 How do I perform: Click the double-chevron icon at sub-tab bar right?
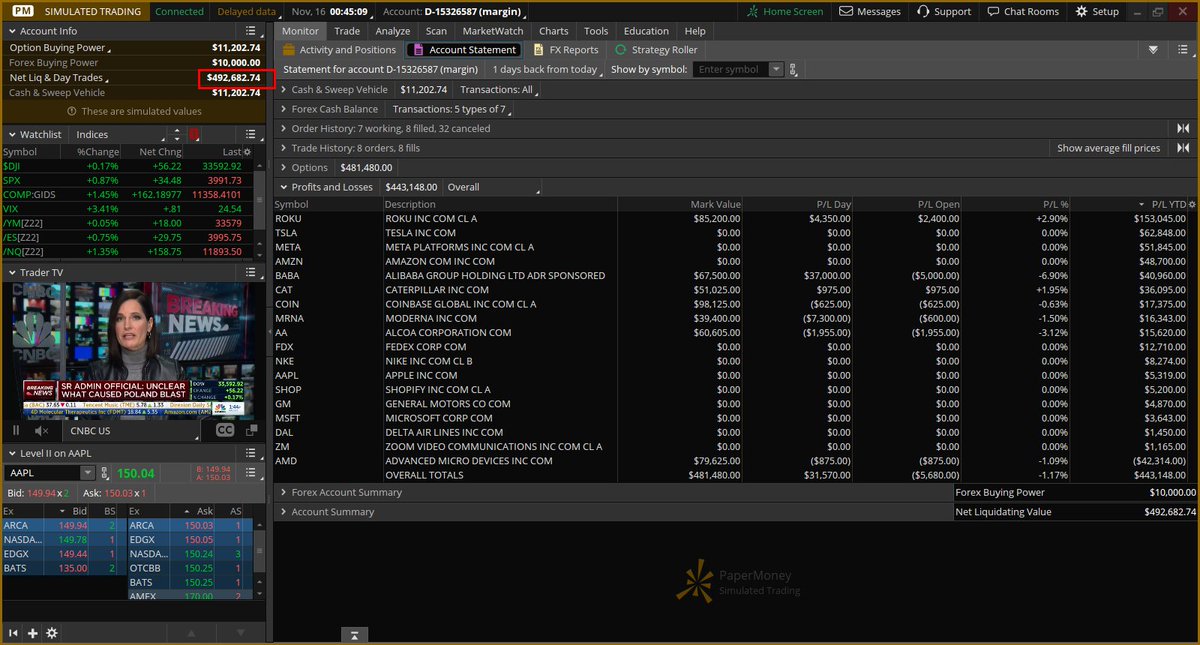[1154, 50]
